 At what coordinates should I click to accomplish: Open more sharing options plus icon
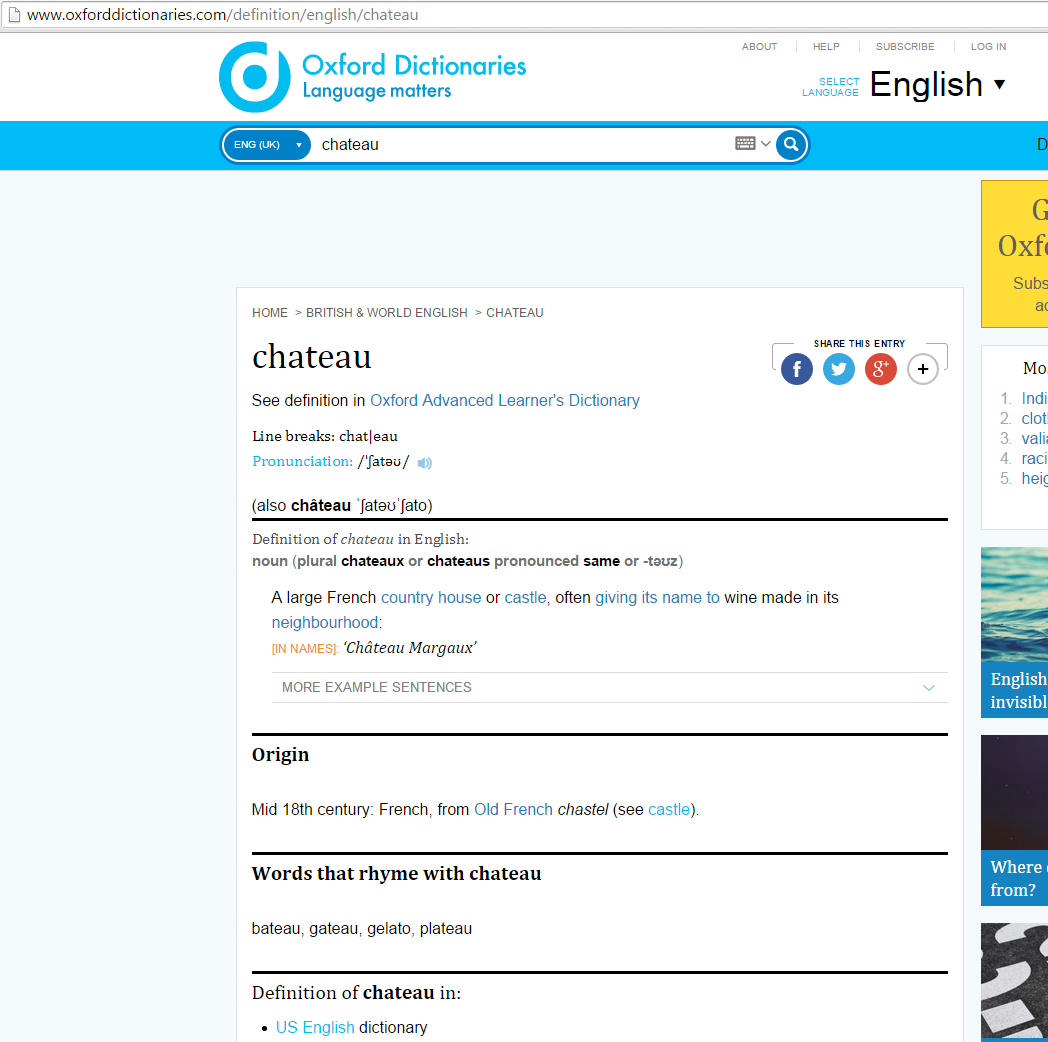923,369
